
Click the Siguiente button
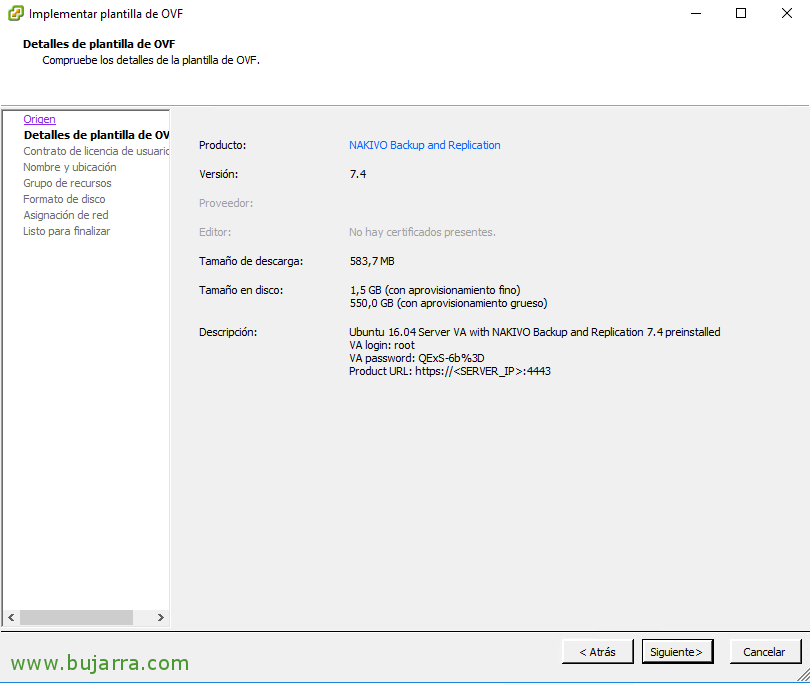coord(677,651)
